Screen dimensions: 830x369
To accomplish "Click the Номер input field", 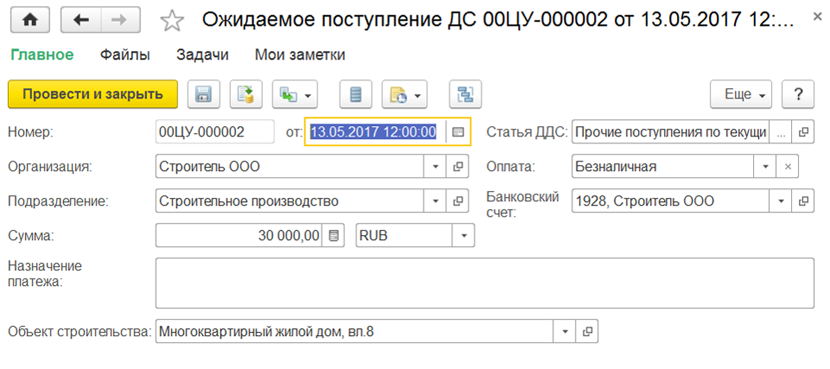I will pos(215,132).
